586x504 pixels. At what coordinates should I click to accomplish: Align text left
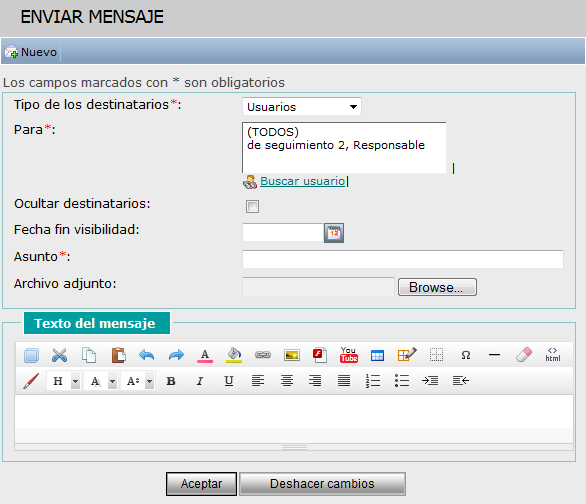(258, 381)
